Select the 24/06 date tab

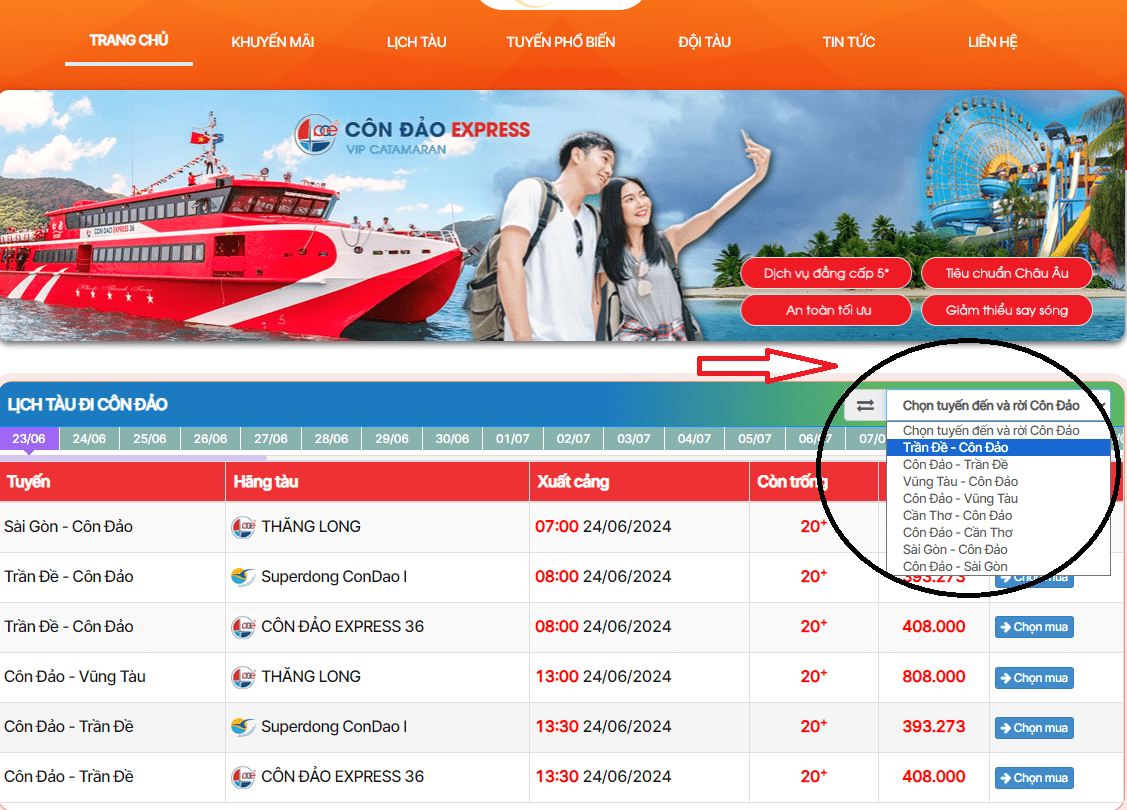pos(89,438)
